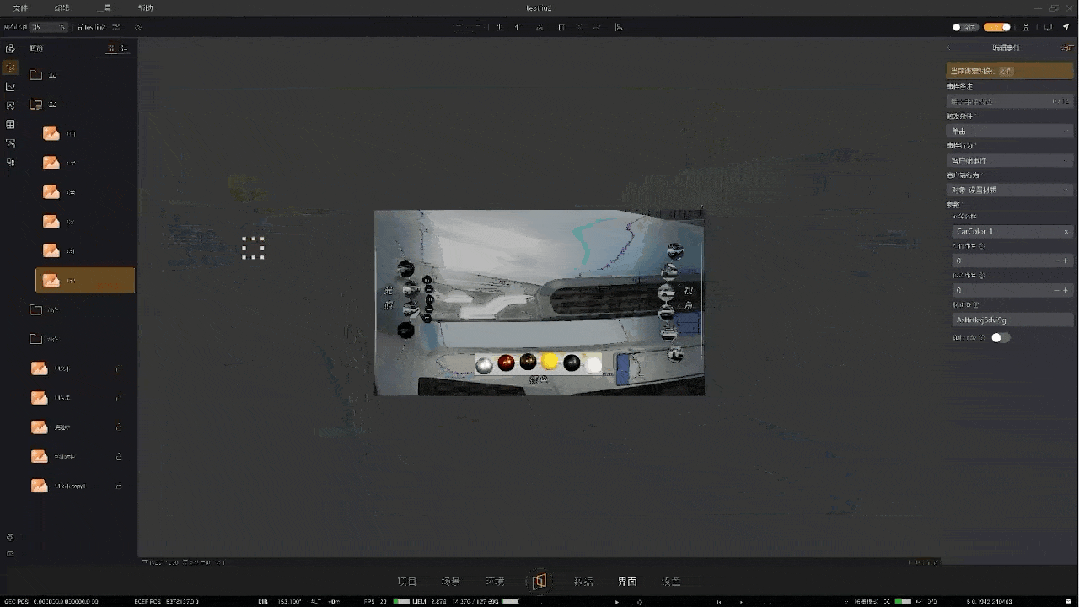Select the highlighted image item in resource tree

(x=84, y=280)
